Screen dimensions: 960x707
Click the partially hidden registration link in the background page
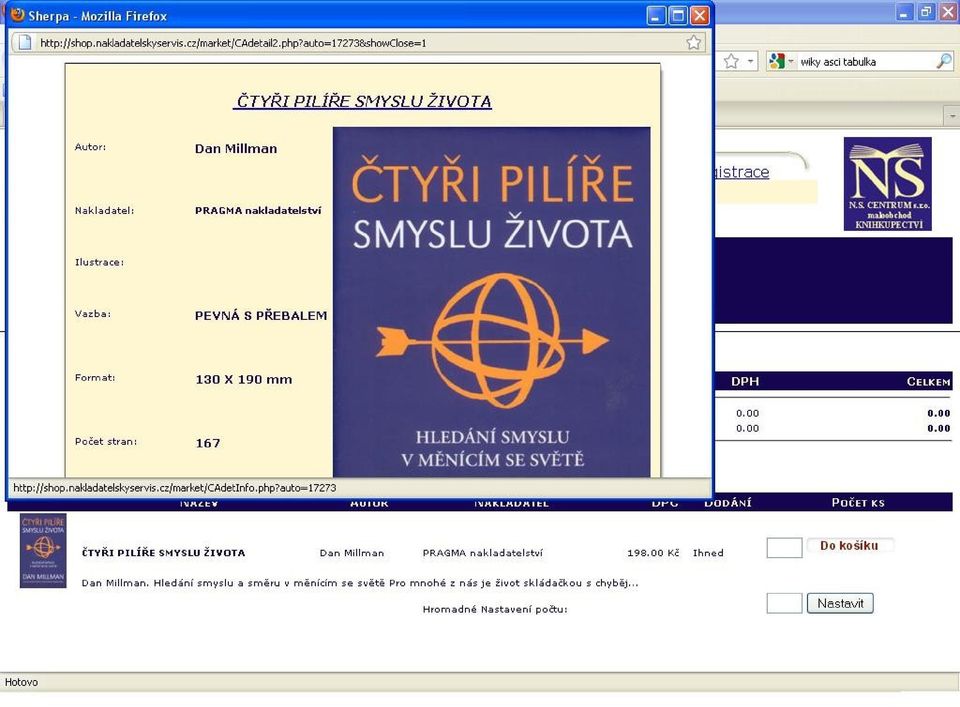click(x=742, y=172)
